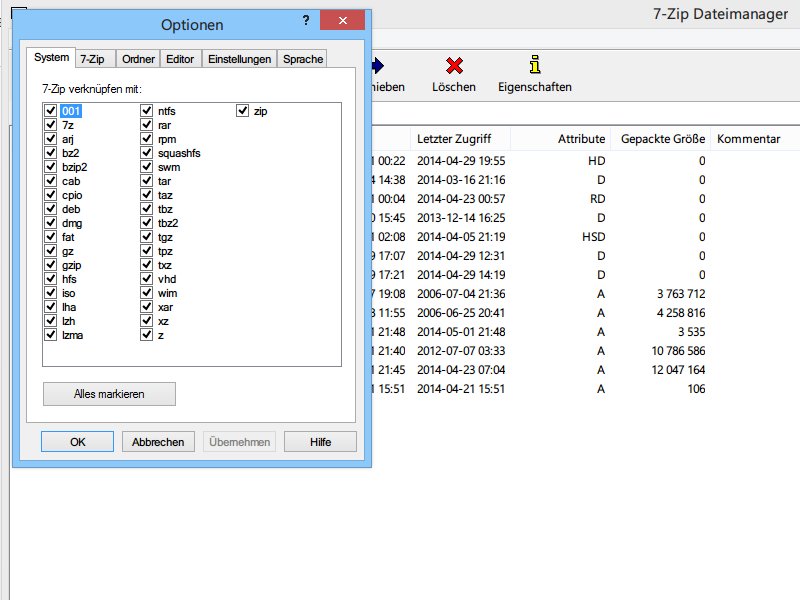
Task: Select the System tab
Action: [x=52, y=58]
